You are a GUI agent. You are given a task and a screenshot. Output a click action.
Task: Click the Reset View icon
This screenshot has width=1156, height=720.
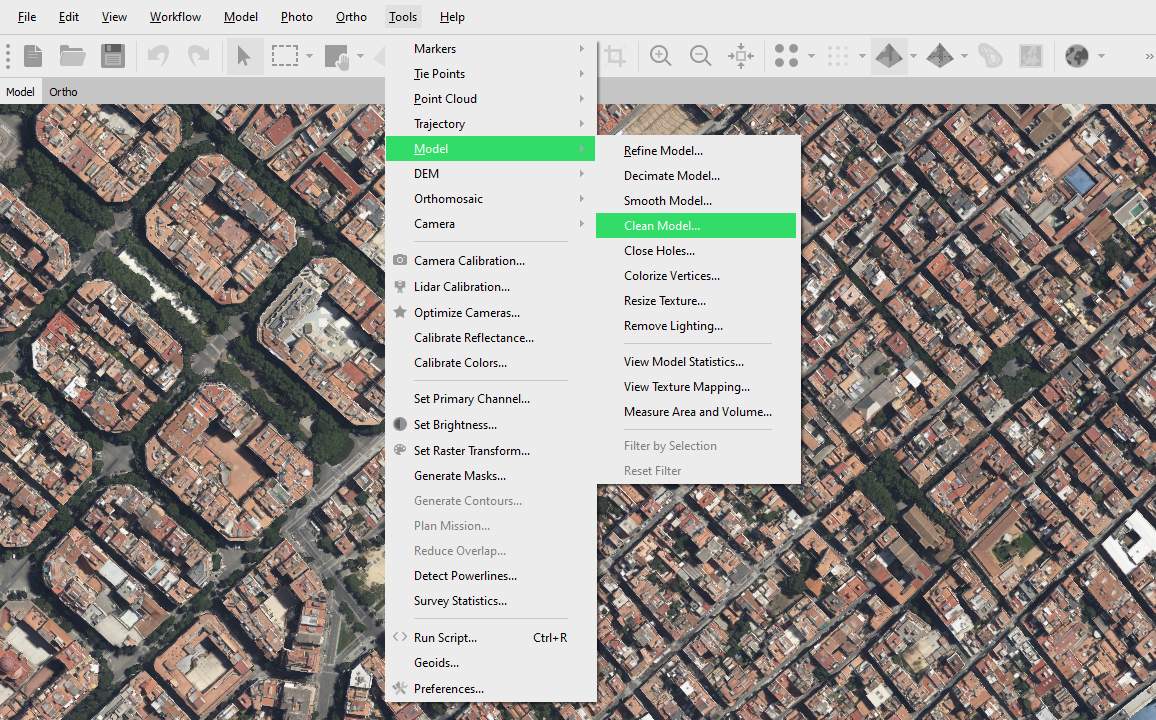(x=741, y=56)
